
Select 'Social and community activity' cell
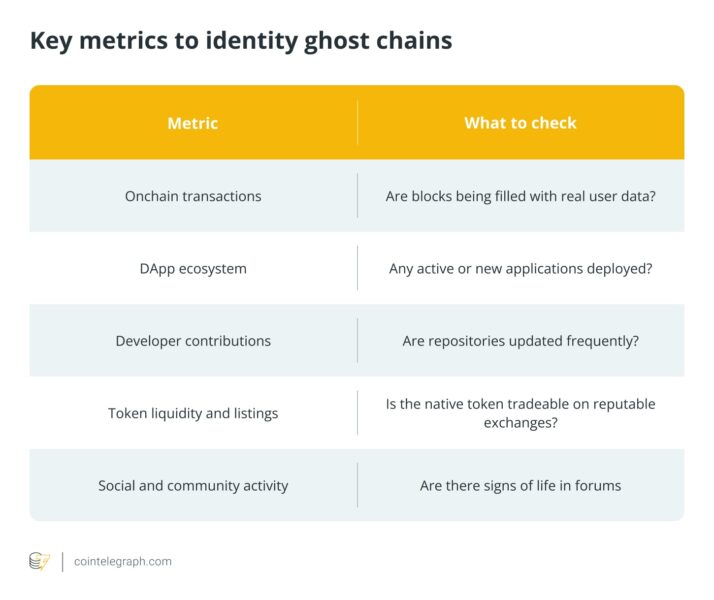coord(193,485)
